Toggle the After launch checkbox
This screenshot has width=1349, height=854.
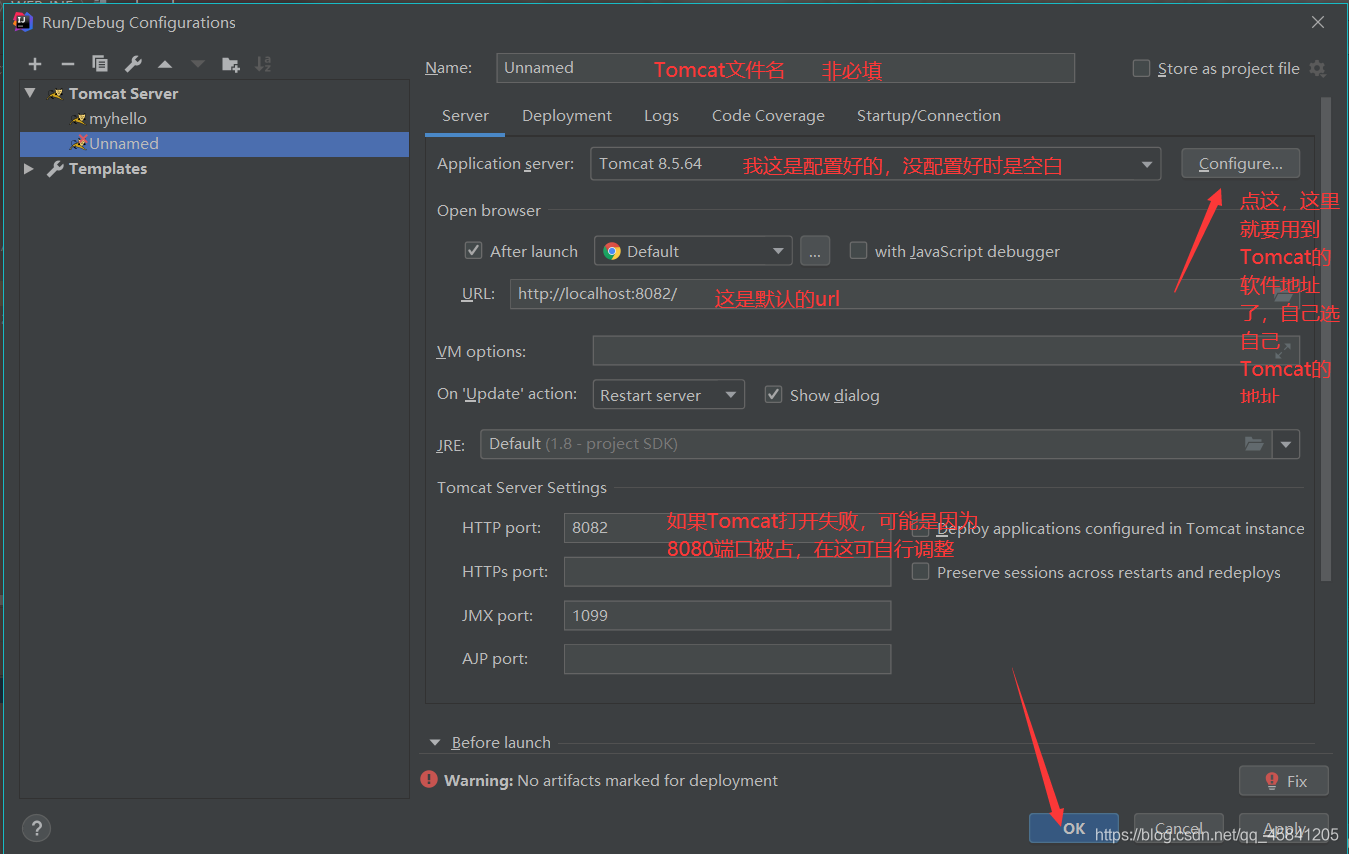pos(474,251)
